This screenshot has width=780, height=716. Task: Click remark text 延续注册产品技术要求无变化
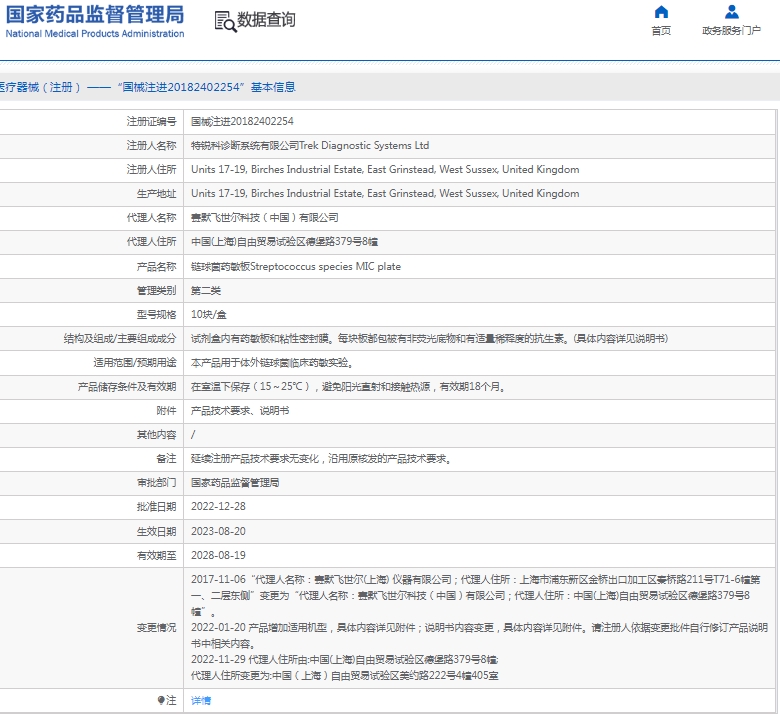click(321, 459)
